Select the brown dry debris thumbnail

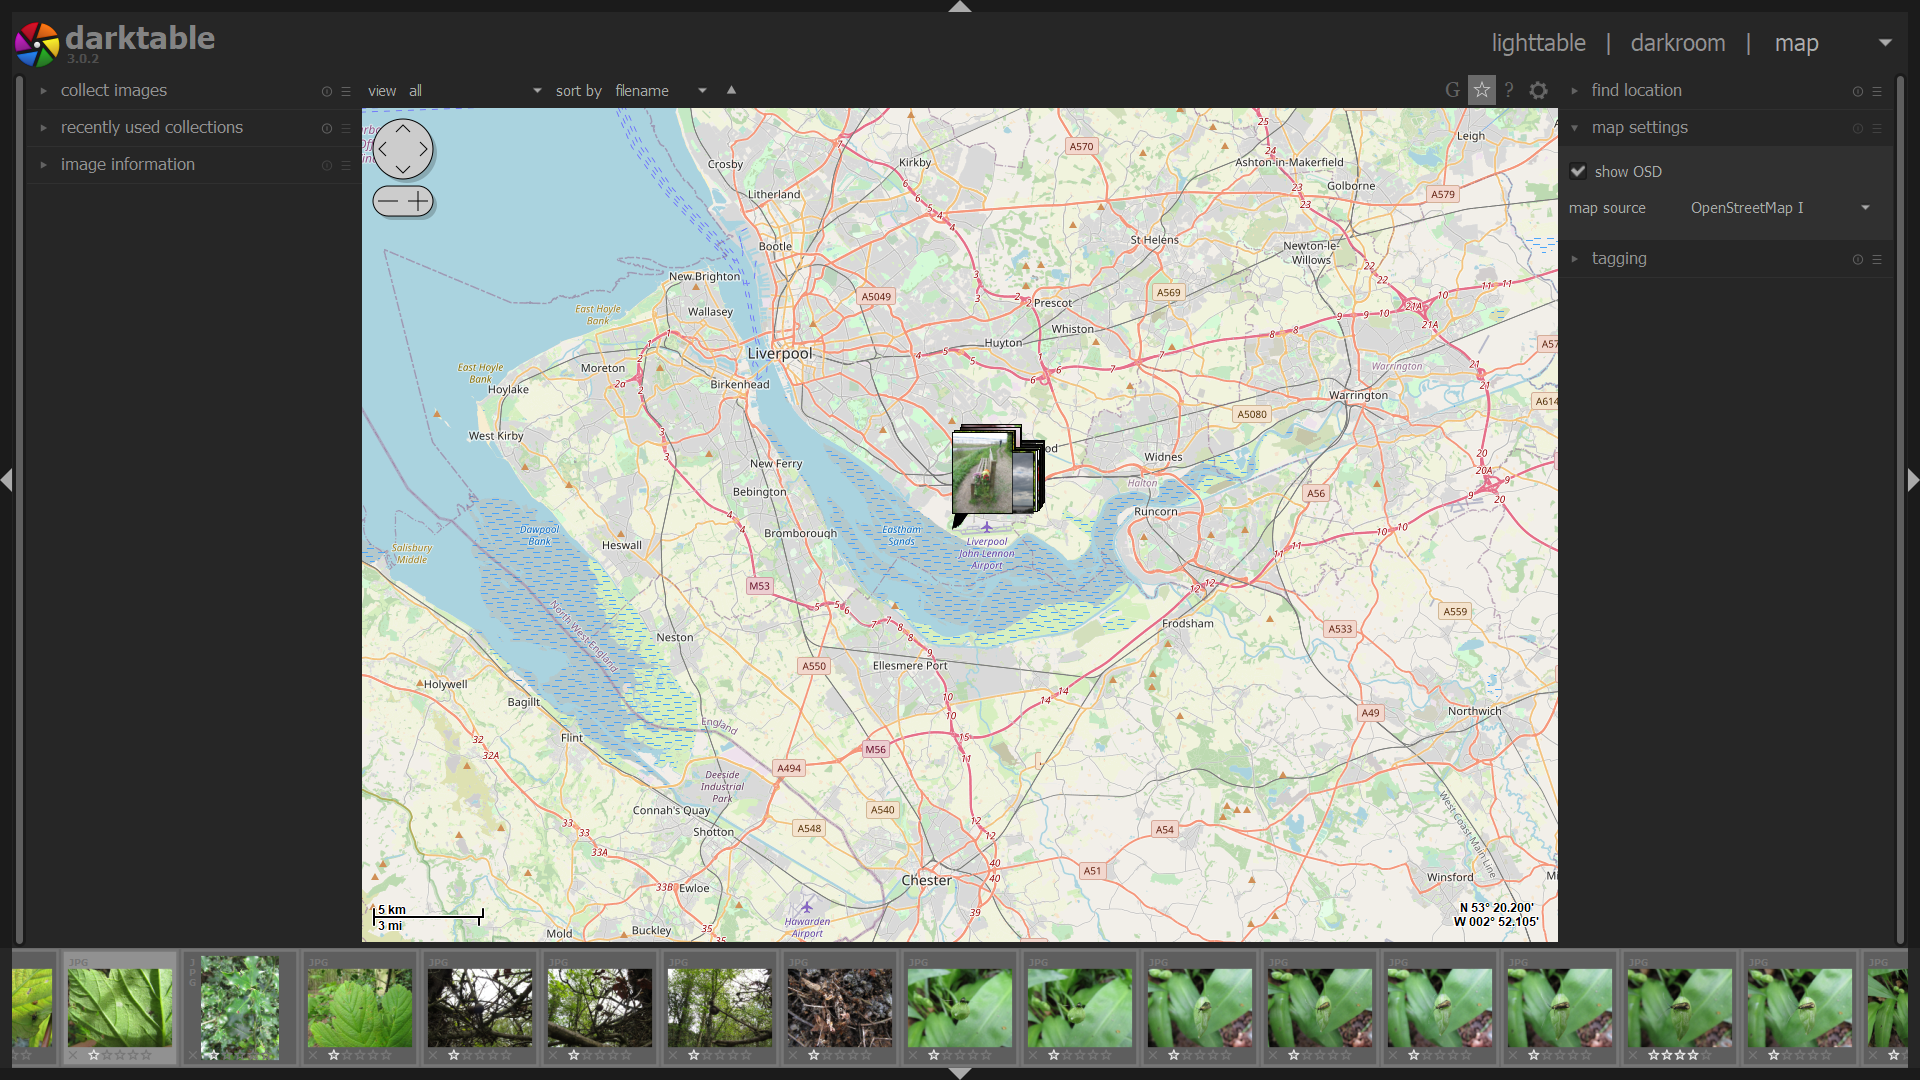click(x=840, y=1007)
